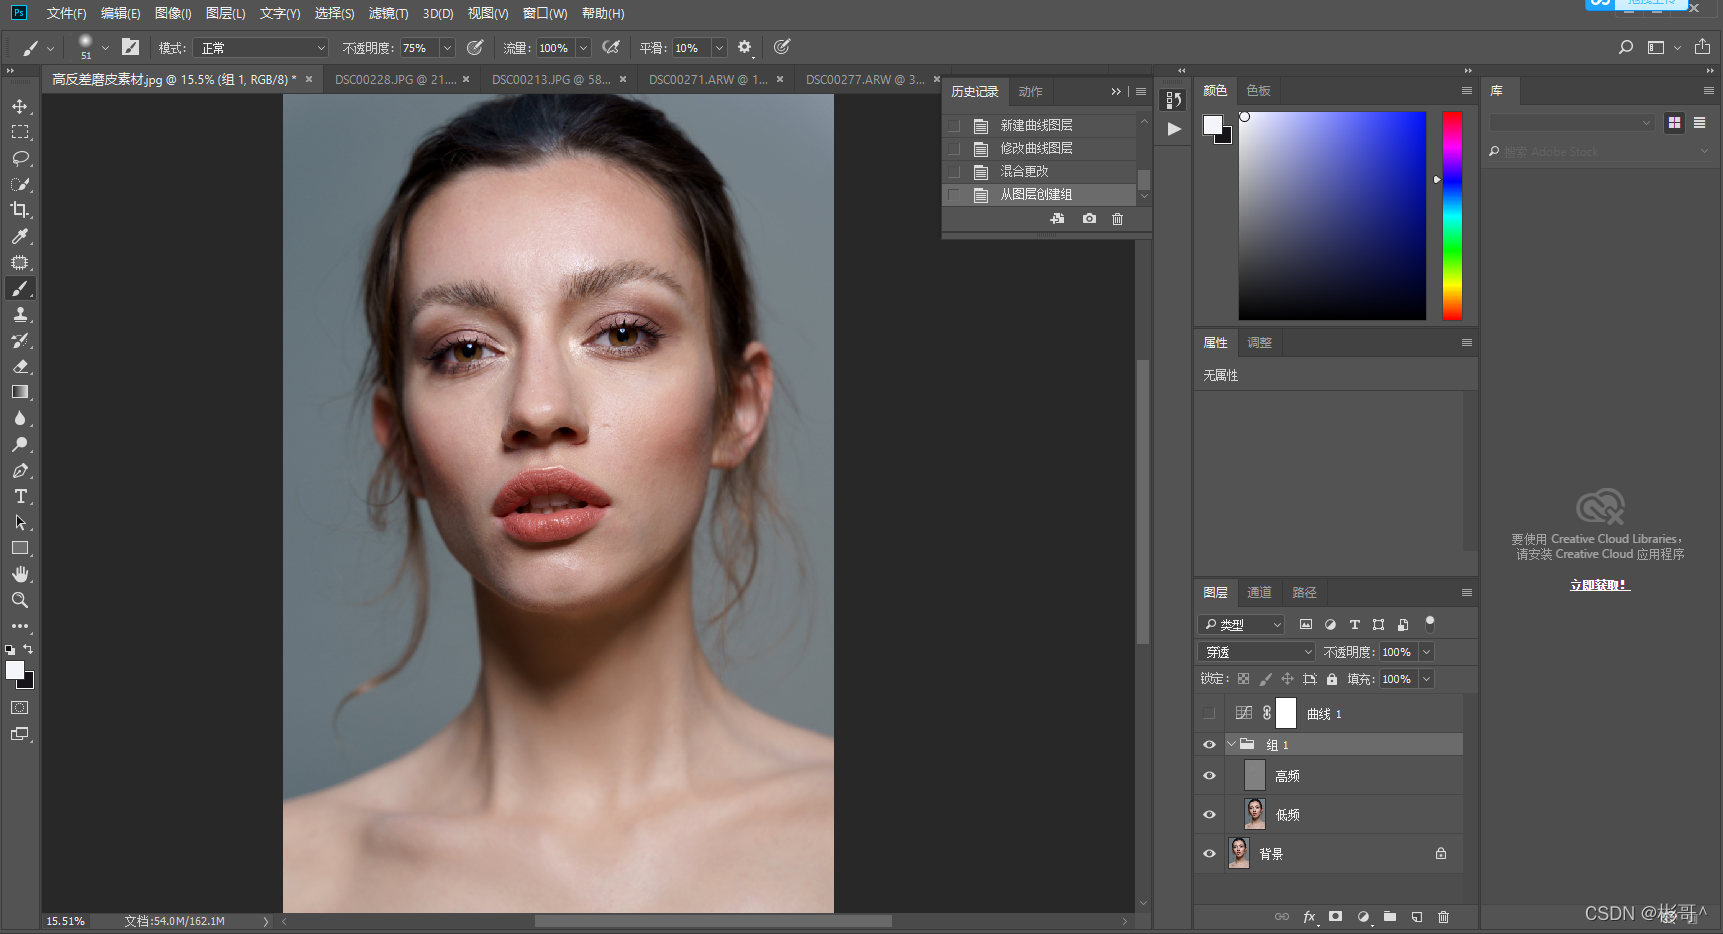Select the 修改曲线图层 history state

(x=1036, y=148)
